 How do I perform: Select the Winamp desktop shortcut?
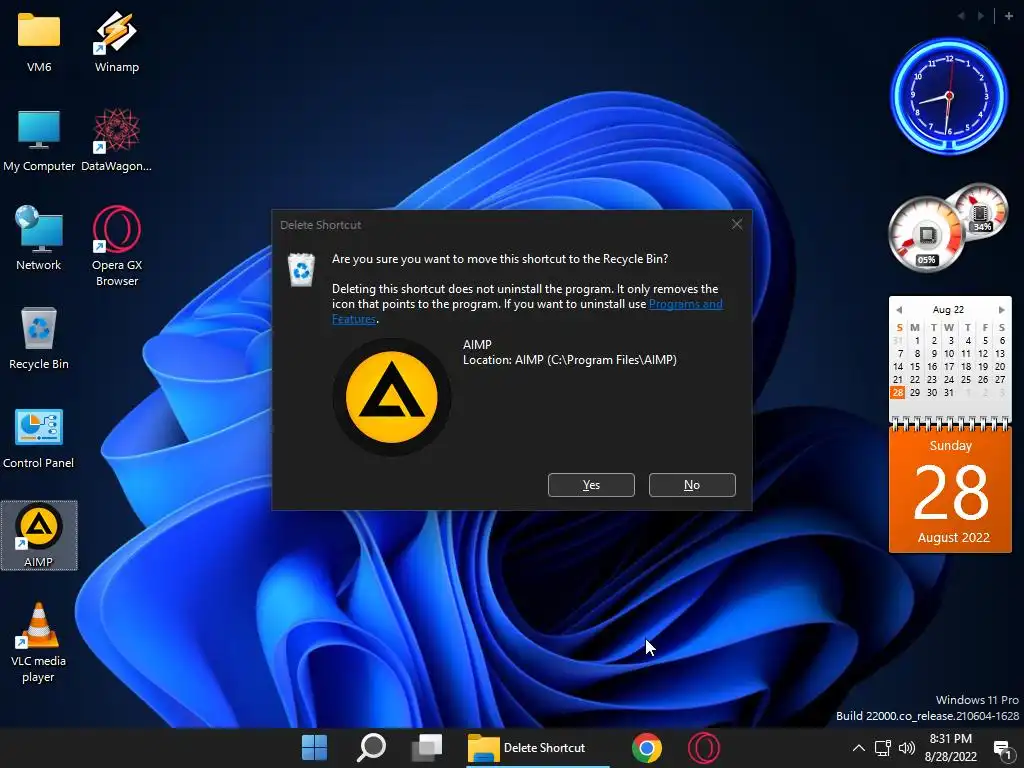point(116,41)
